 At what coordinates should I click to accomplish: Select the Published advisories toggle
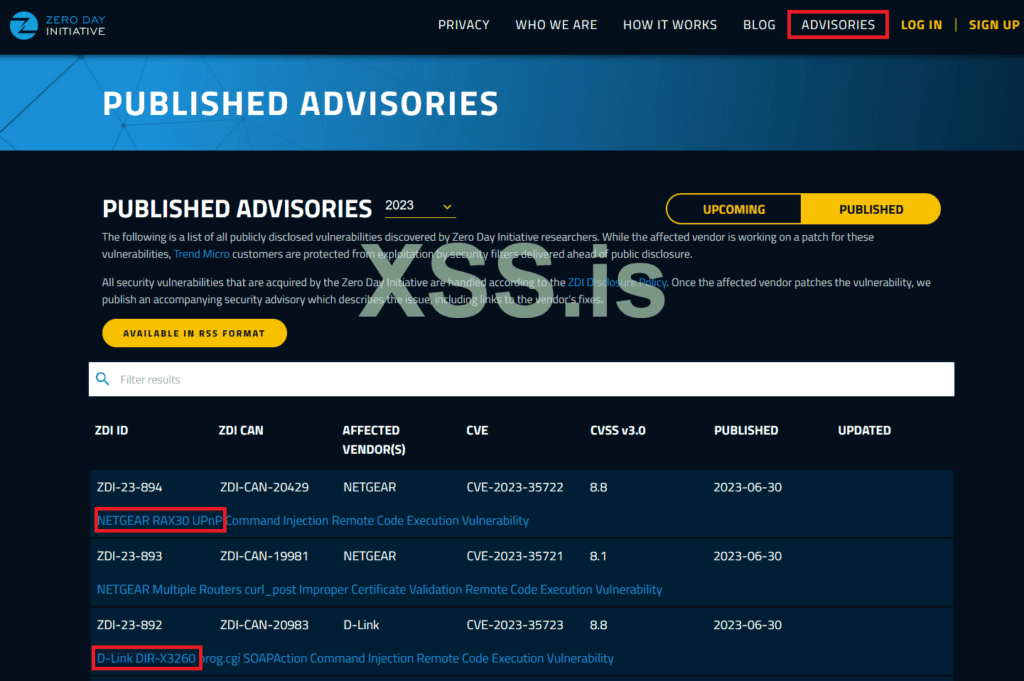pyautogui.click(x=871, y=209)
